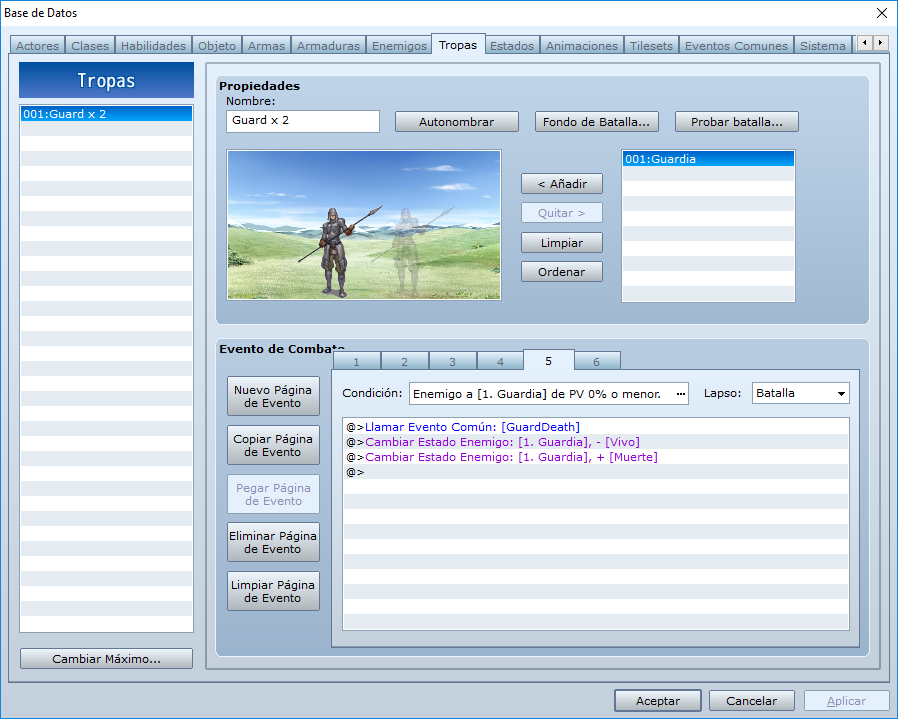Open condition editor via ellipsis button
898x719 pixels.
pyautogui.click(x=680, y=394)
